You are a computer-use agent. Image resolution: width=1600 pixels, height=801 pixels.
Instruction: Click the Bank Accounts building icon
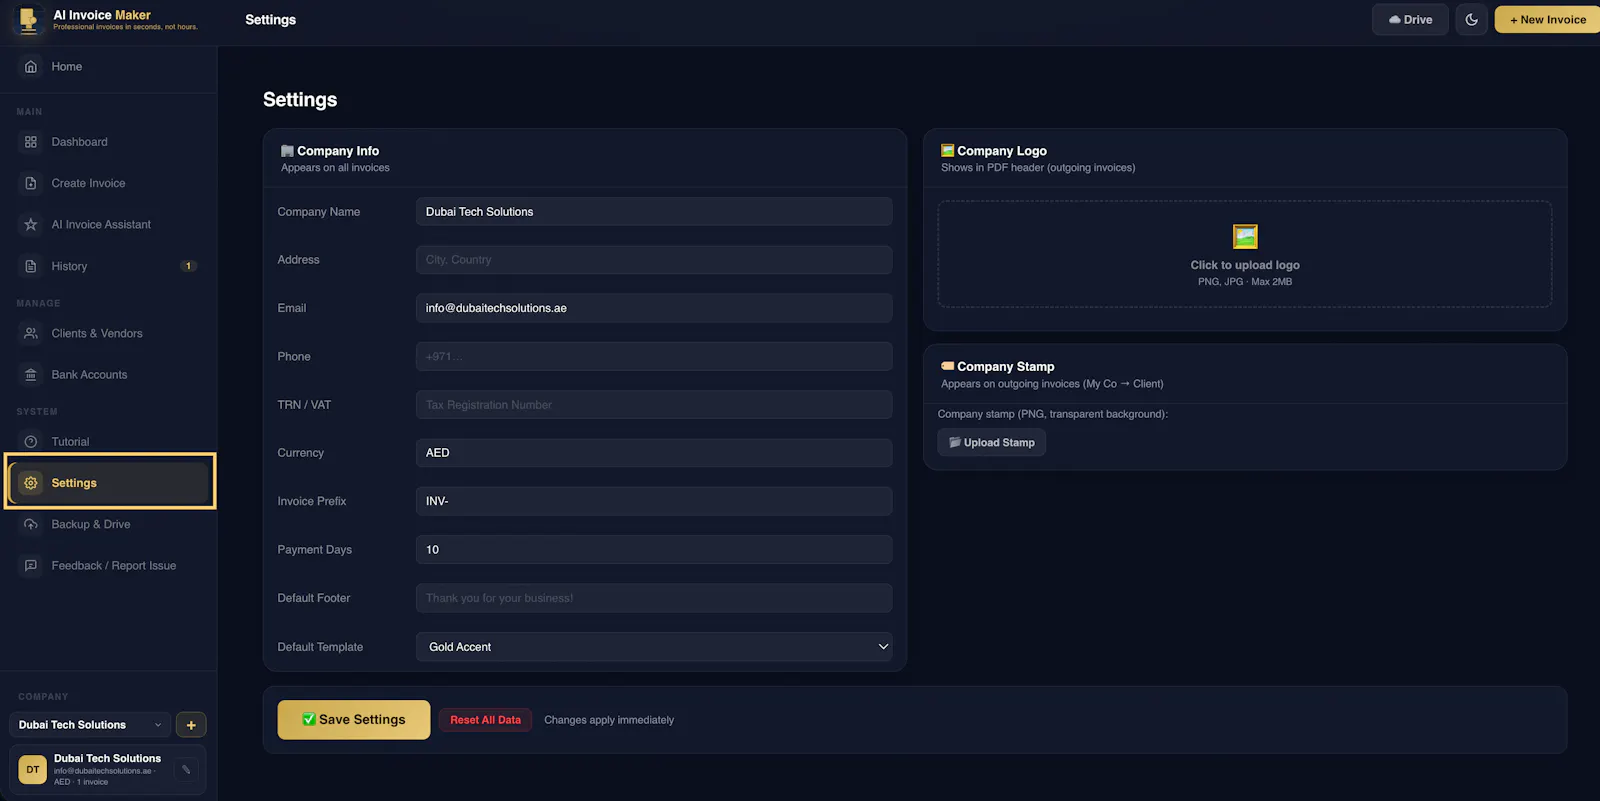click(x=31, y=375)
